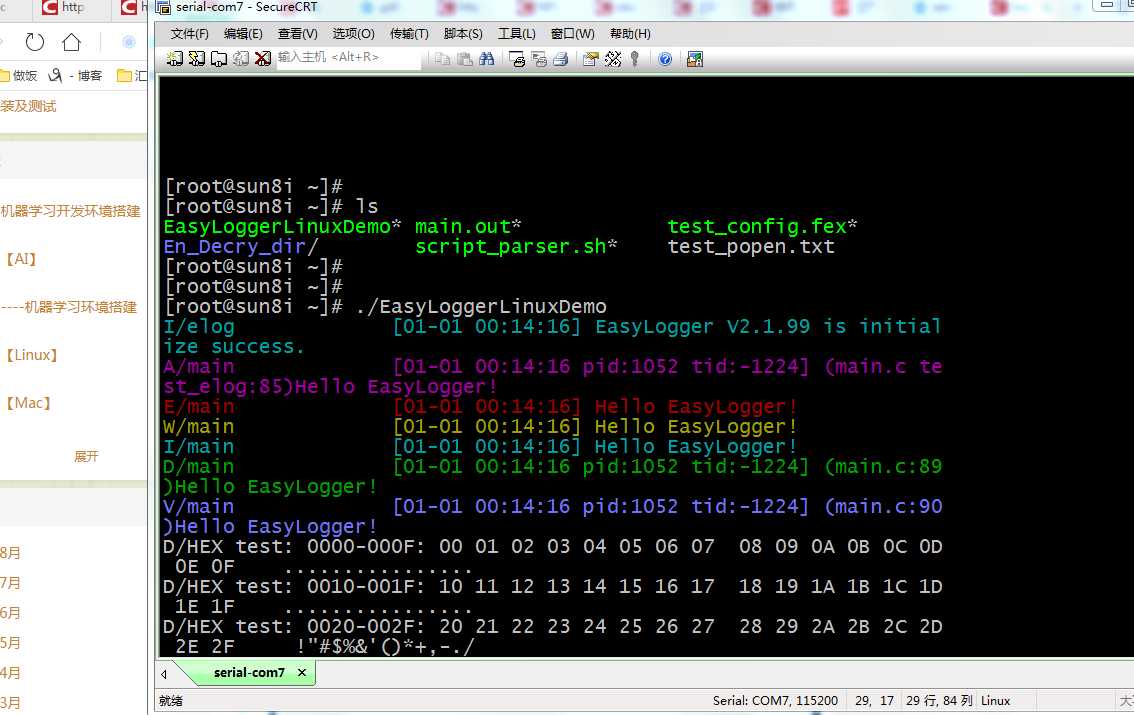The height and width of the screenshot is (715, 1134).
Task: Click browser home icon
Action: [71, 42]
